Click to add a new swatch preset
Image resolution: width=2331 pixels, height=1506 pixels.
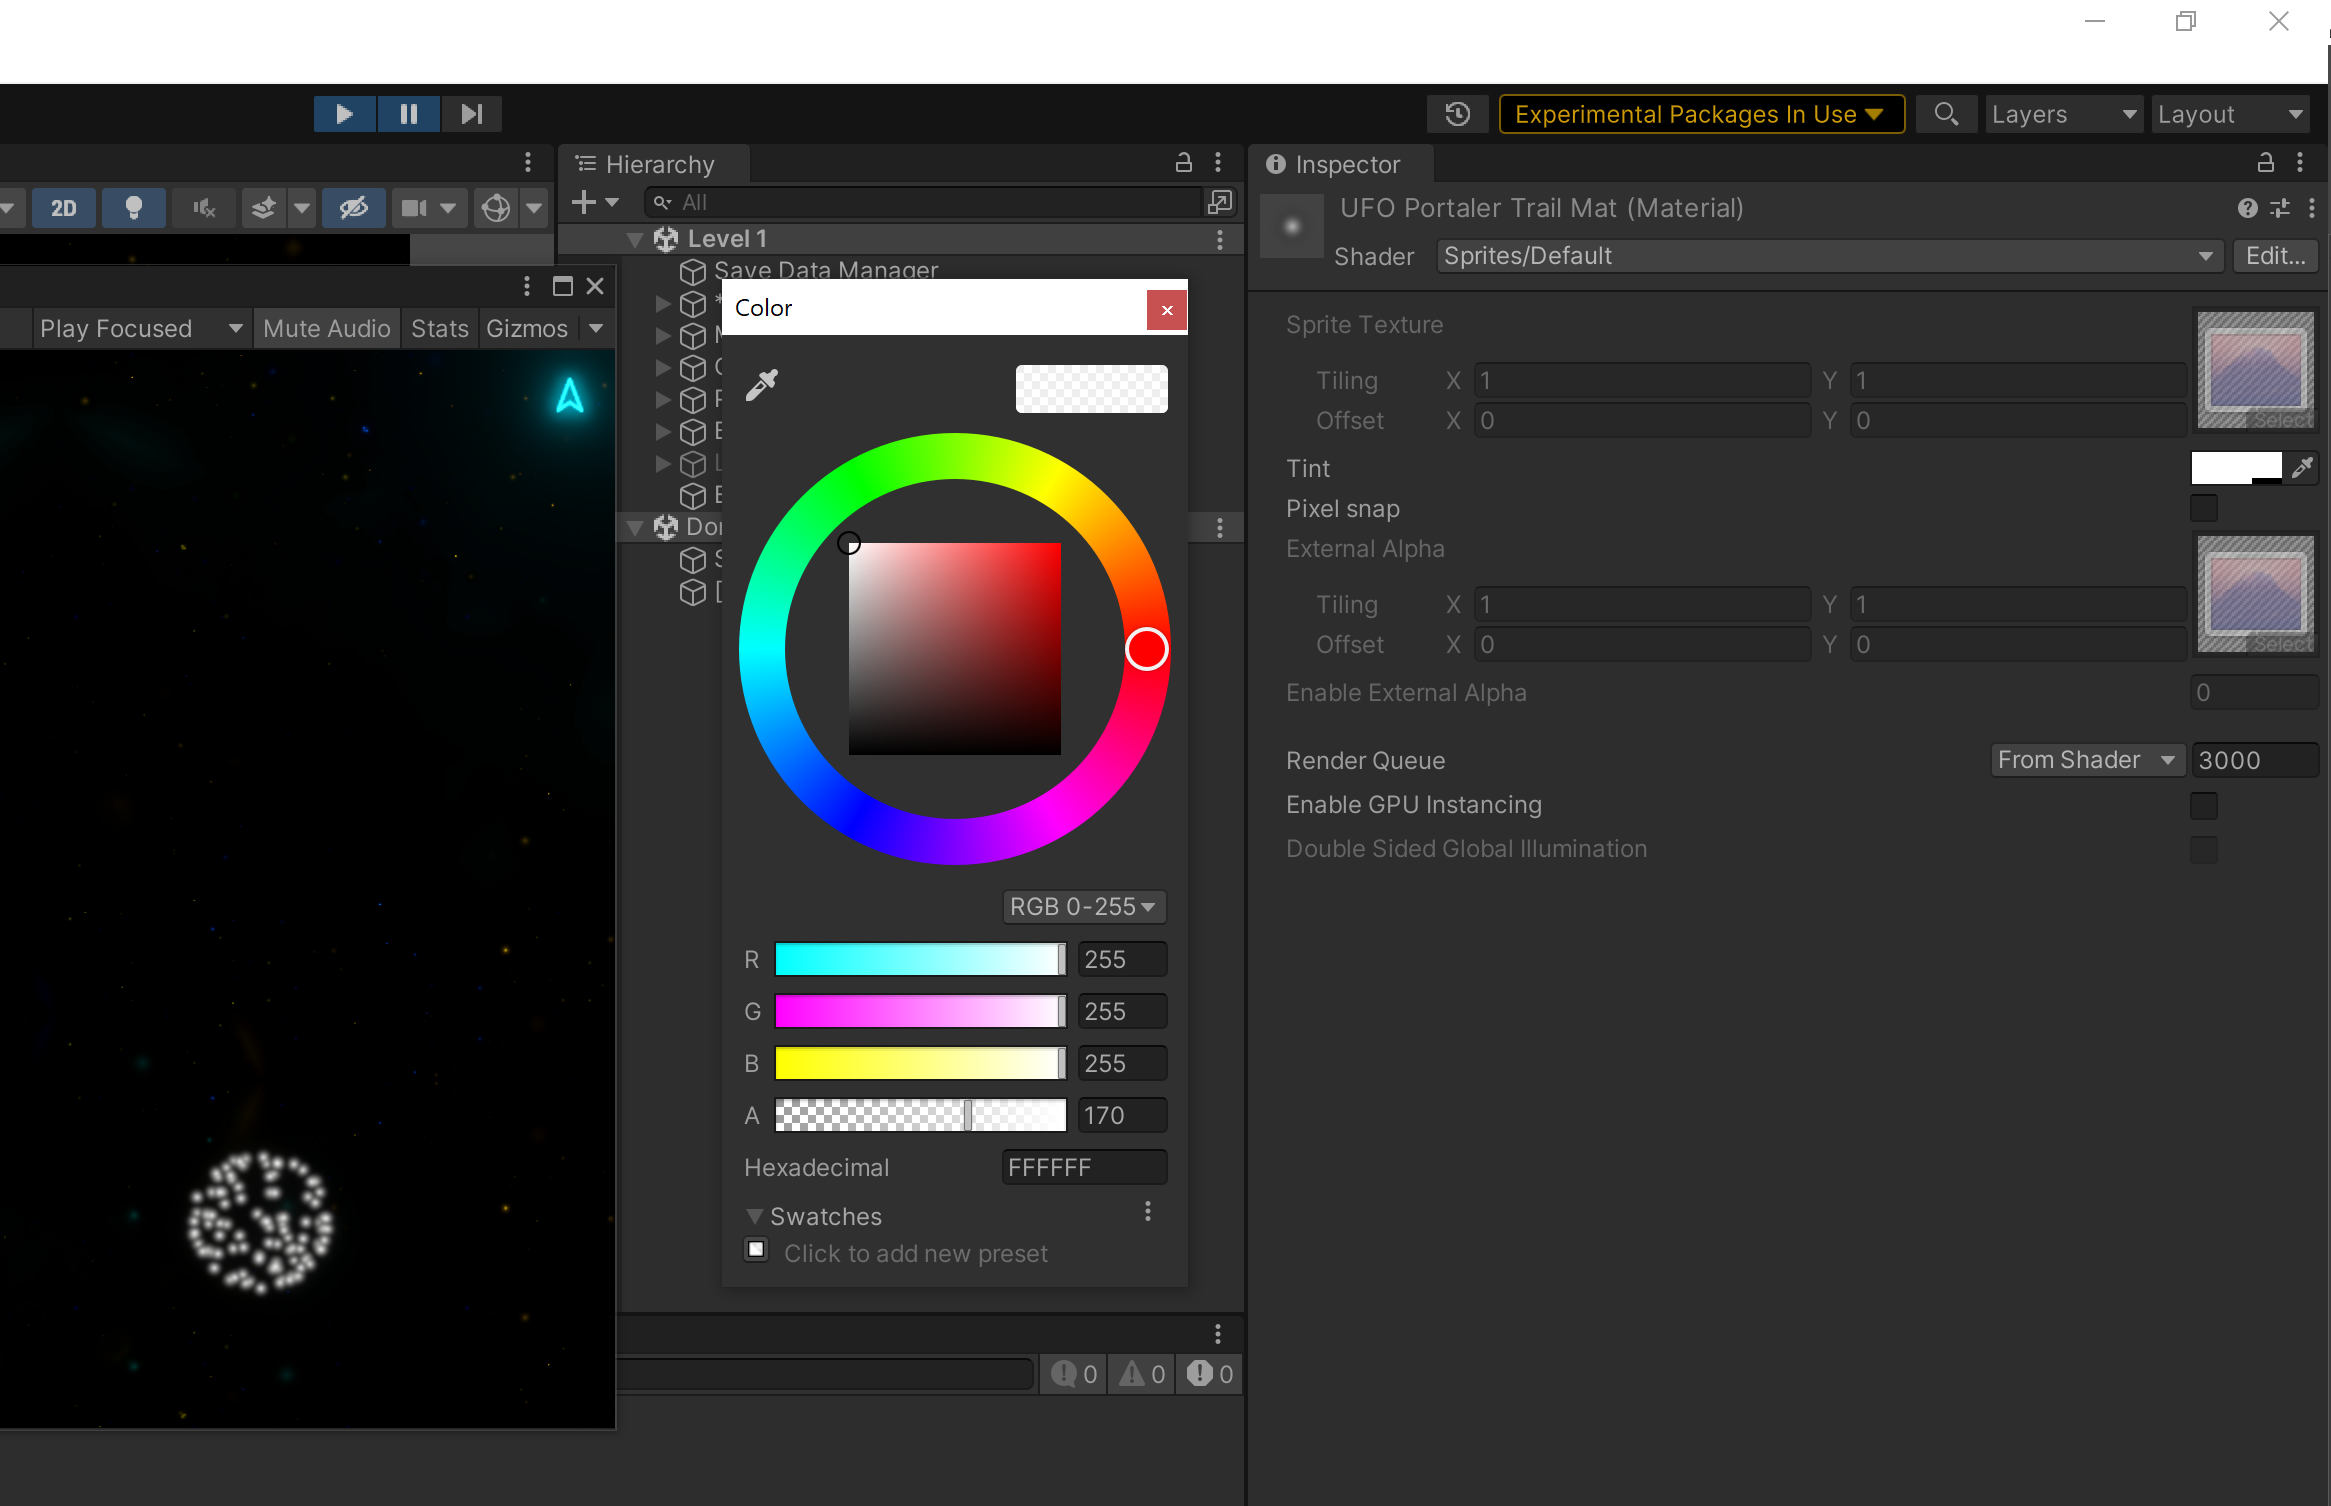click(x=756, y=1250)
